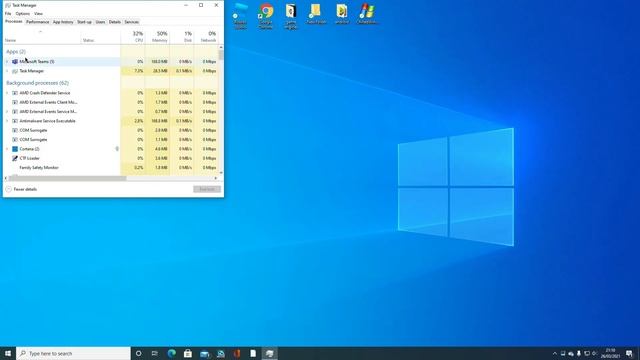Open the clock and date flyout
640x360 pixels.
point(610,353)
